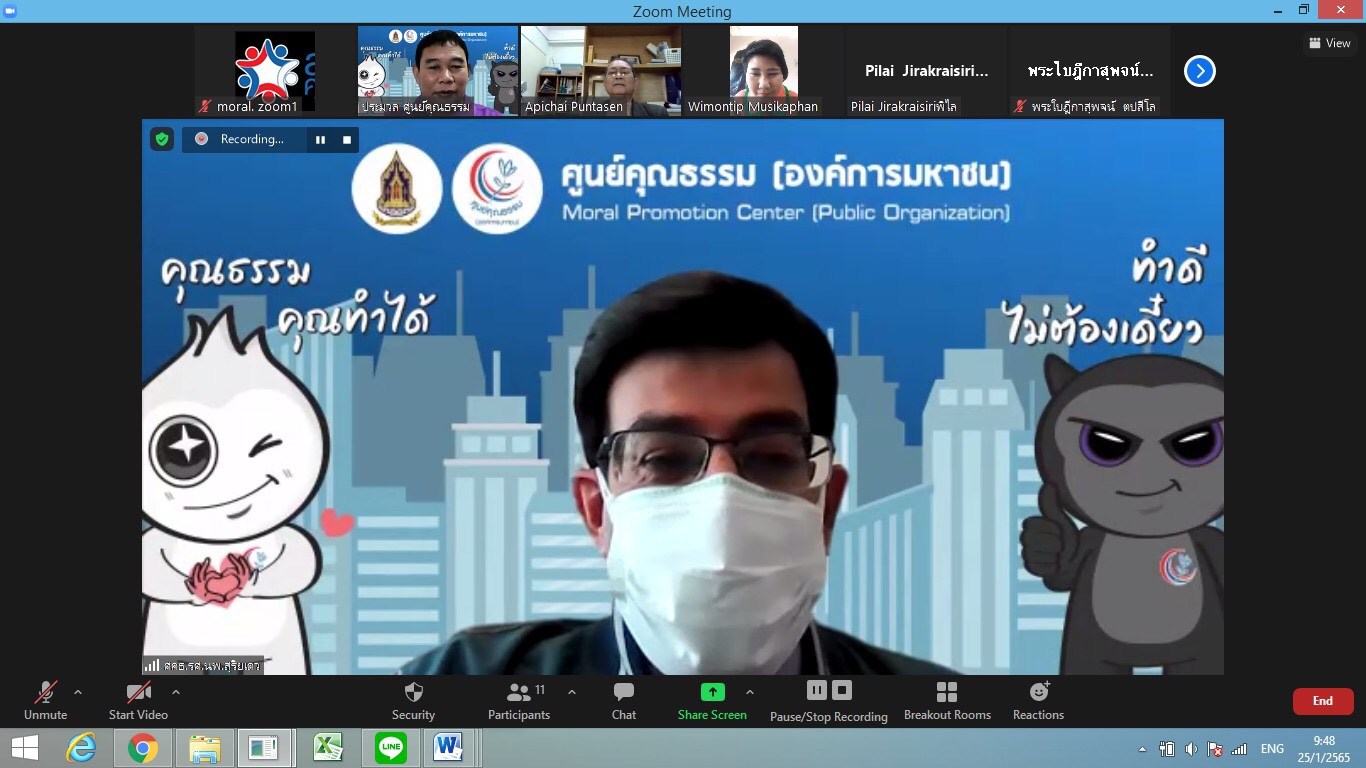The height and width of the screenshot is (768, 1366).
Task: Expand Share Screen options caret
Action: 750,692
